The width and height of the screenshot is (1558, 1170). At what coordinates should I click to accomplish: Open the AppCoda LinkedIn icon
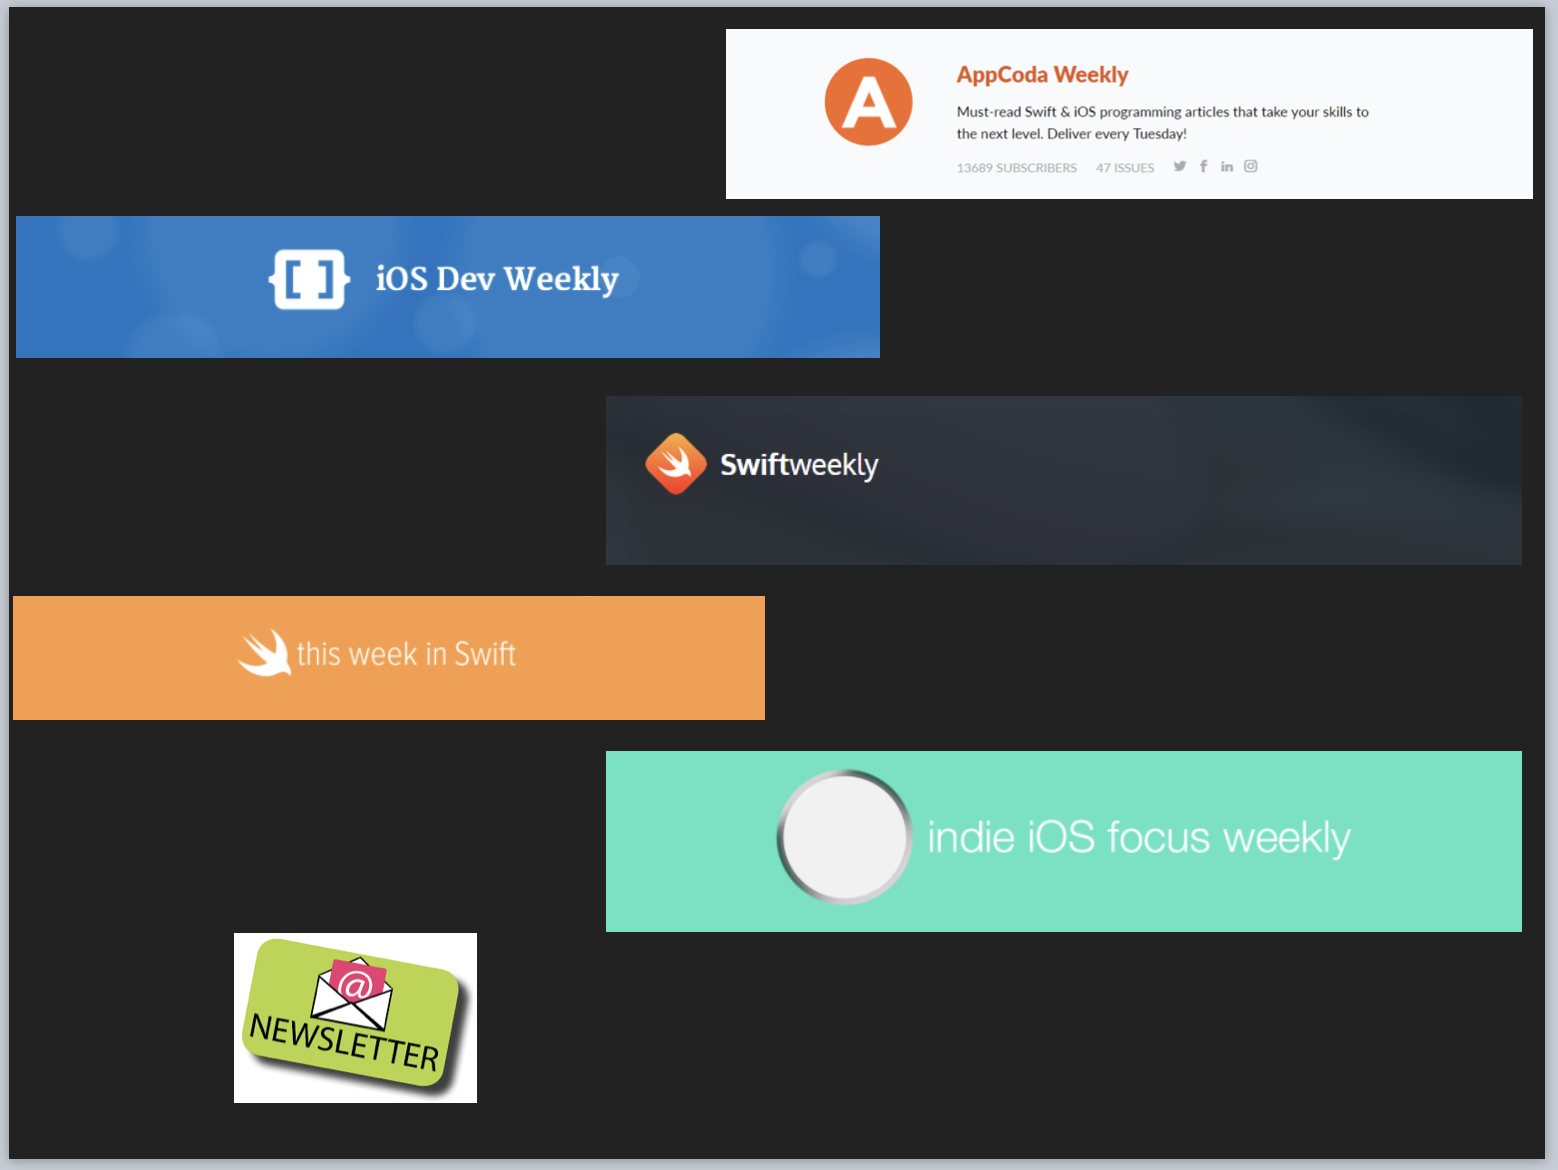(1227, 166)
